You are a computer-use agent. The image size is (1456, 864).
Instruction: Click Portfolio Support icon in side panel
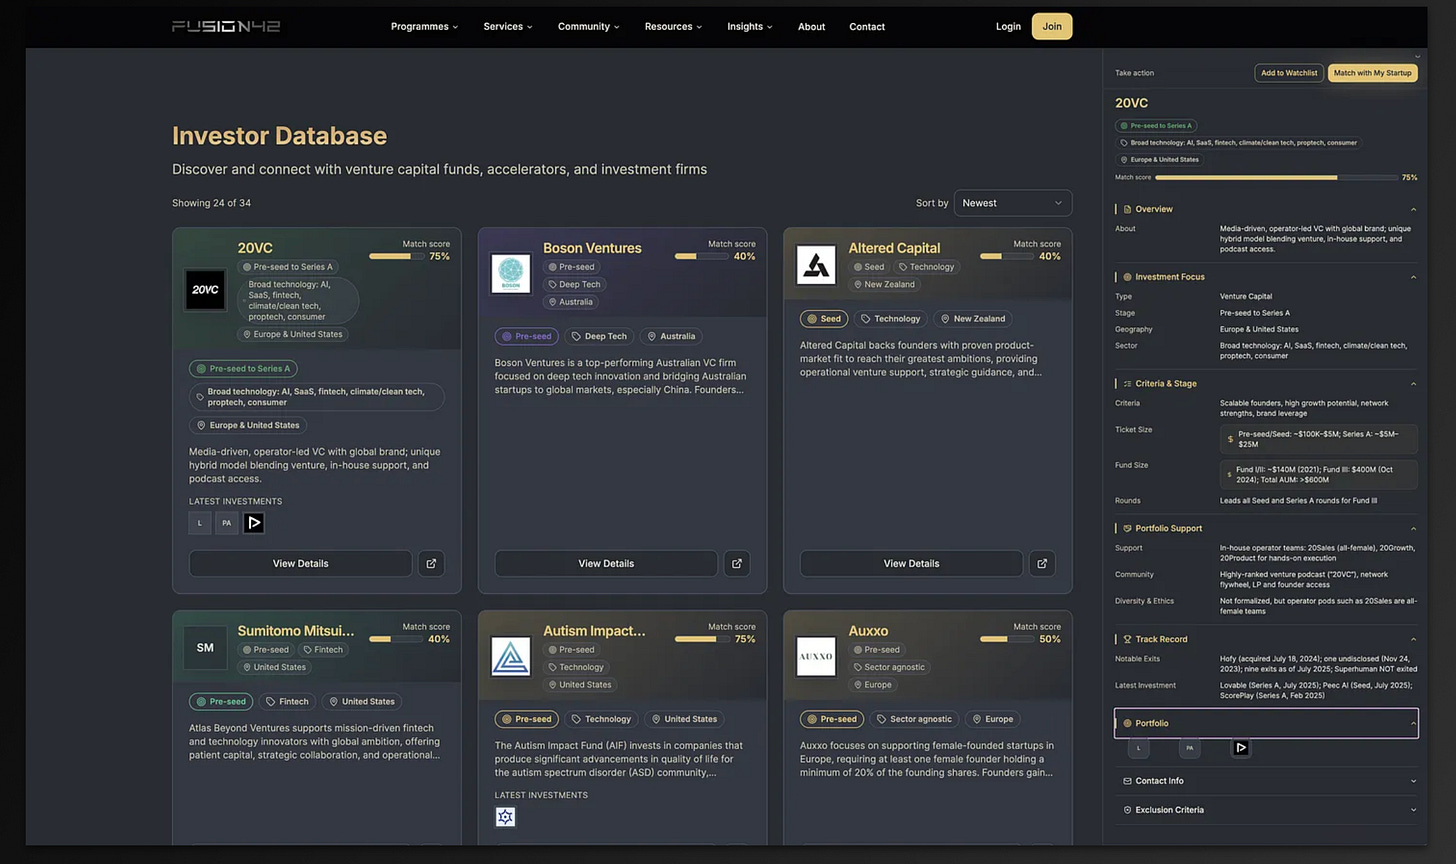[1127, 528]
